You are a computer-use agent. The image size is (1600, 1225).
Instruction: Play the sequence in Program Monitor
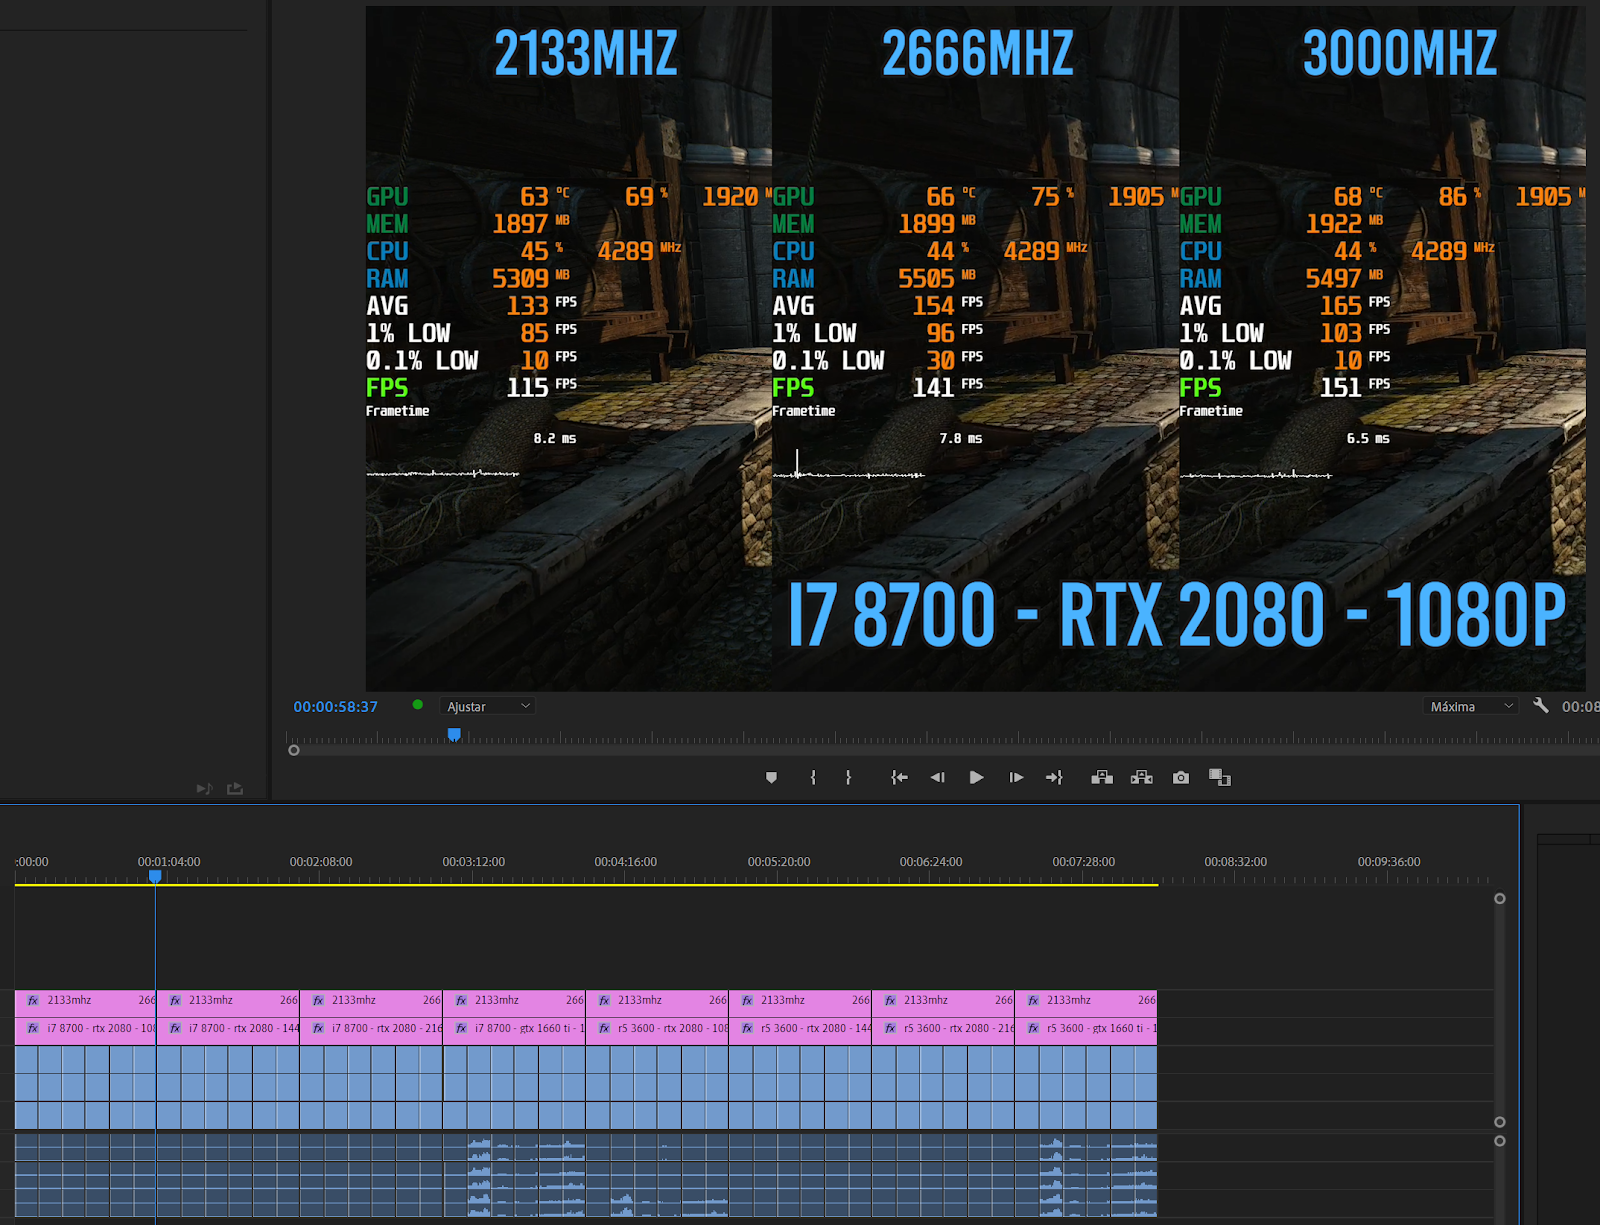tap(977, 777)
